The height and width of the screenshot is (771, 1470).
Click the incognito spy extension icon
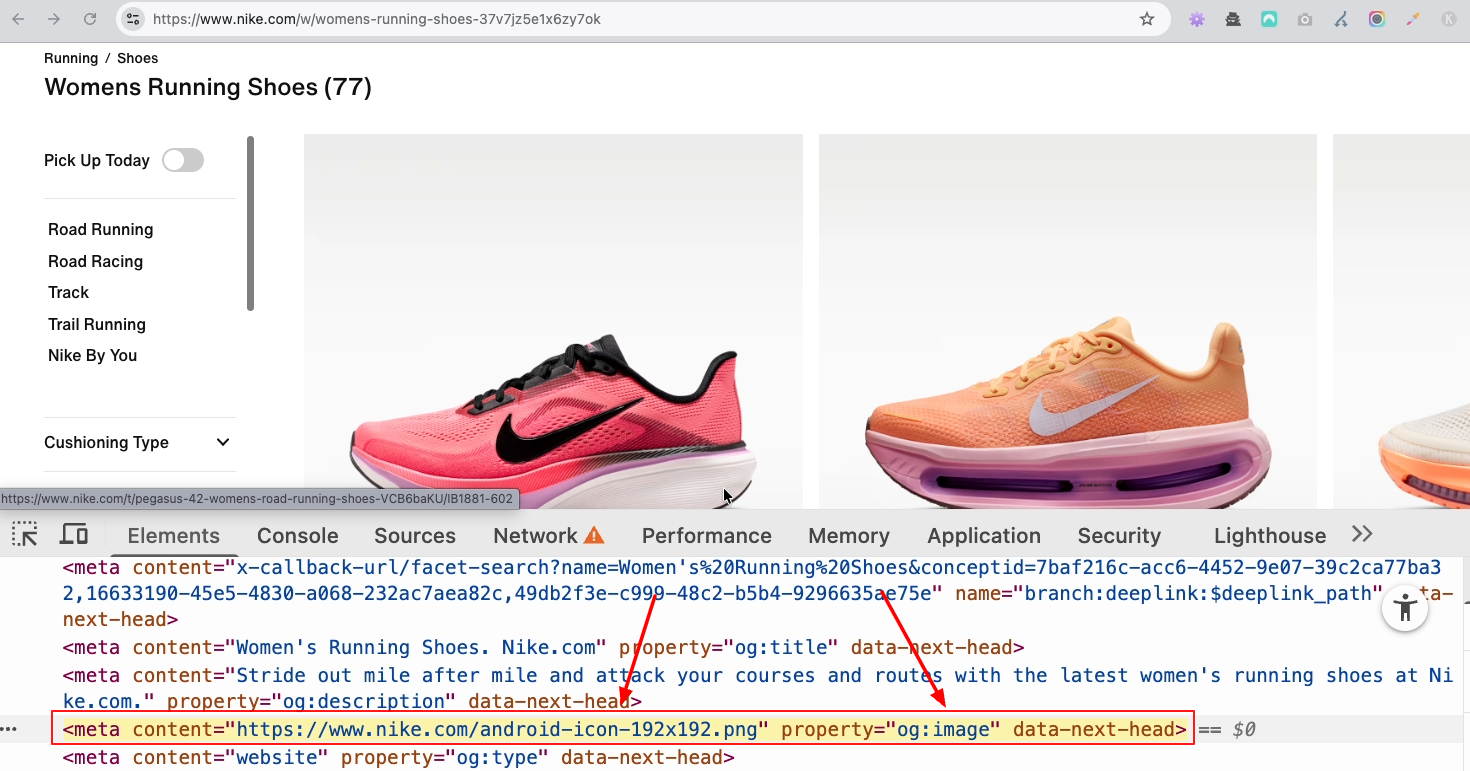tap(1233, 19)
